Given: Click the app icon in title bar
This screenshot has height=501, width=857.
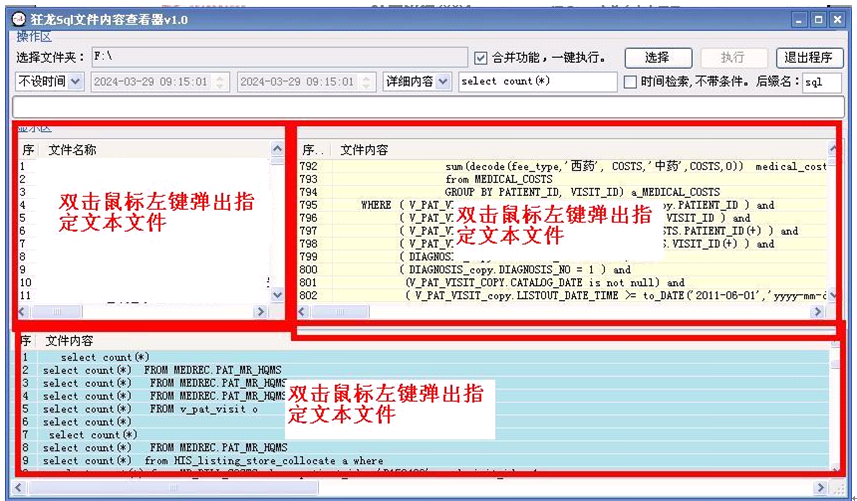Looking at the screenshot, I should (19, 20).
